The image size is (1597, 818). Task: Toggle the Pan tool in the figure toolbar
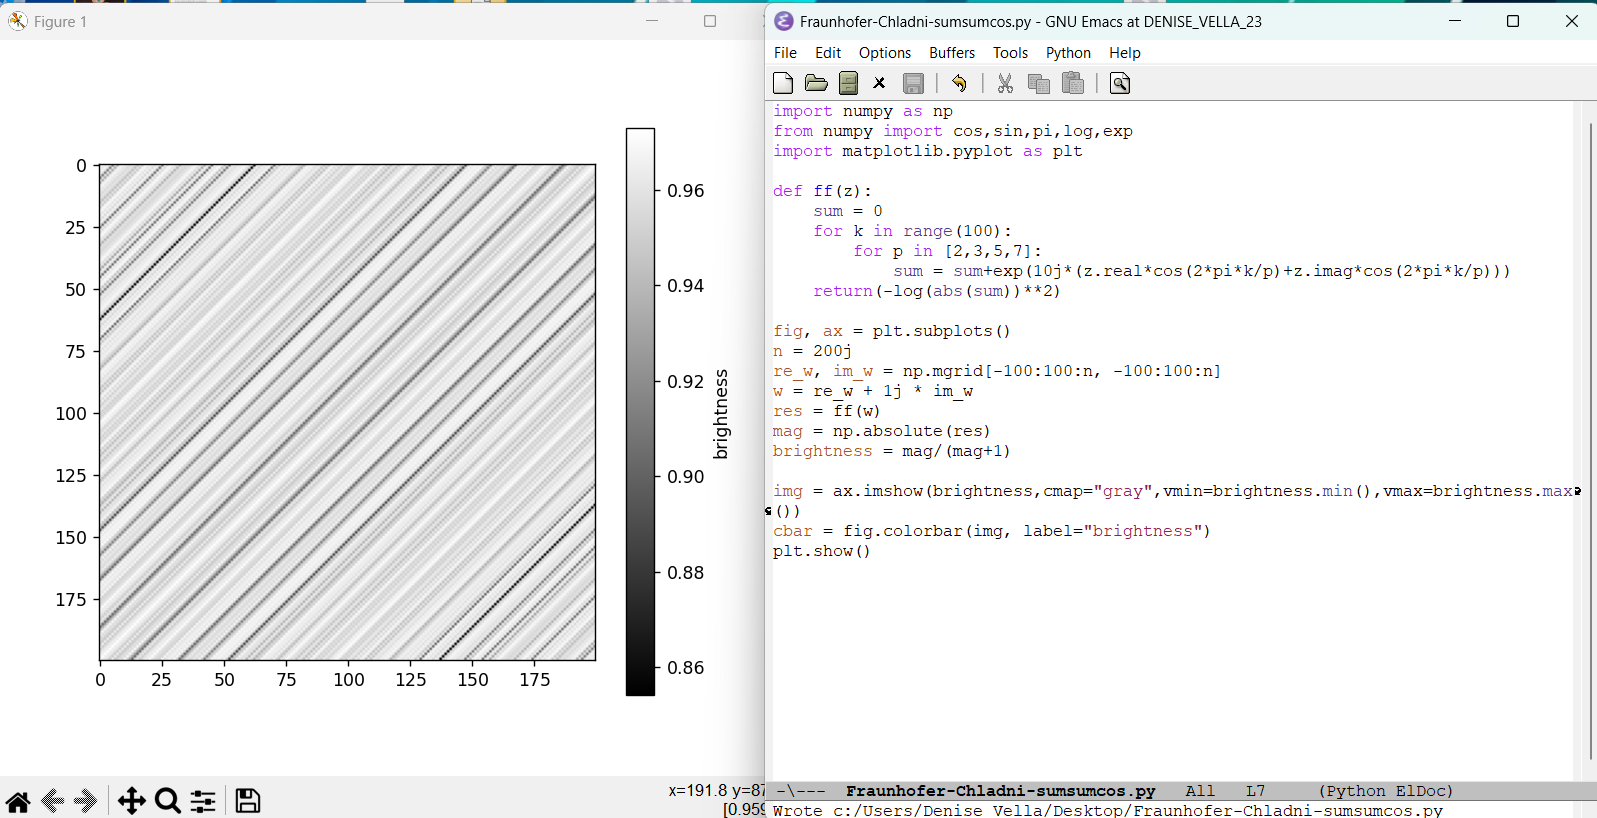(x=131, y=801)
